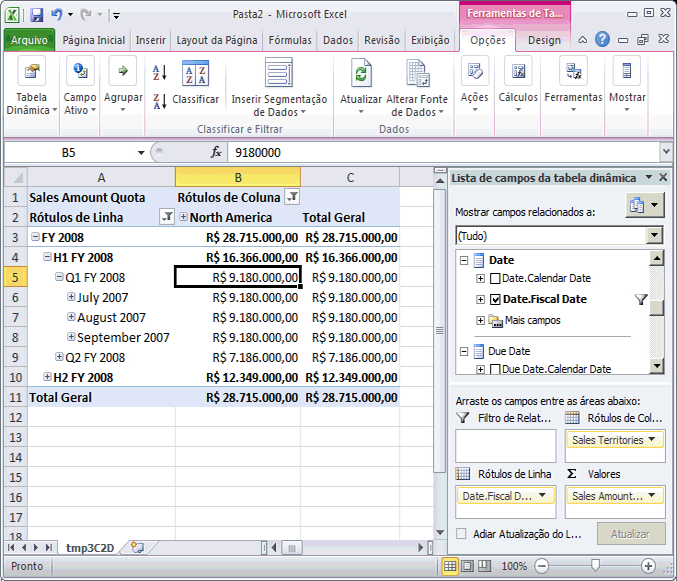Click Alterar Fonte de Dados icon
Screen dimensions: 677x581
(417, 74)
